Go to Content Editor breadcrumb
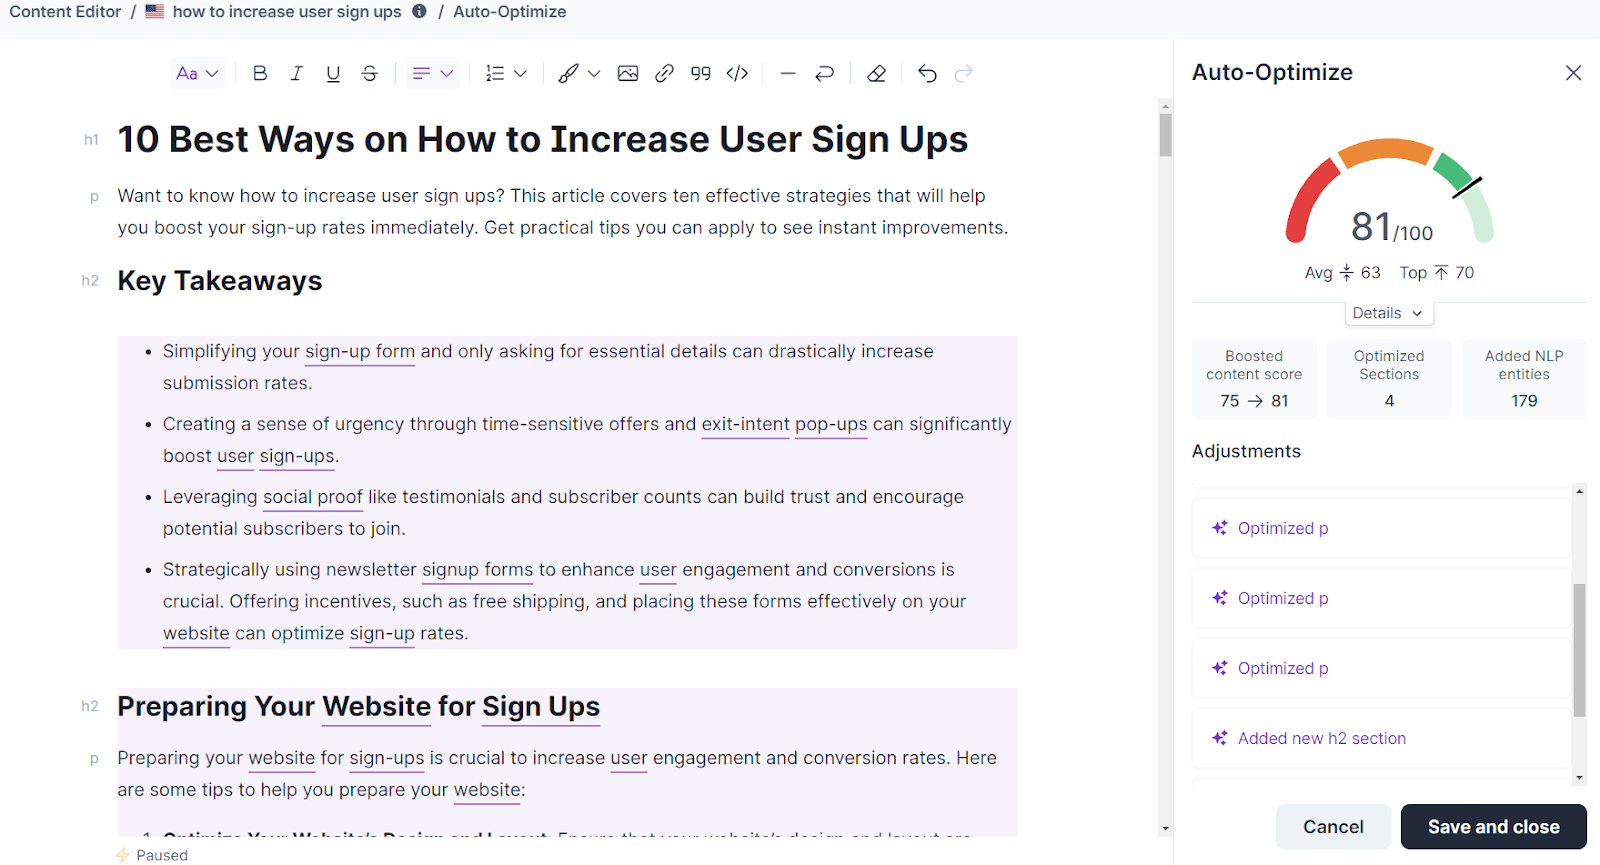Image resolution: width=1600 pixels, height=865 pixels. [x=65, y=12]
